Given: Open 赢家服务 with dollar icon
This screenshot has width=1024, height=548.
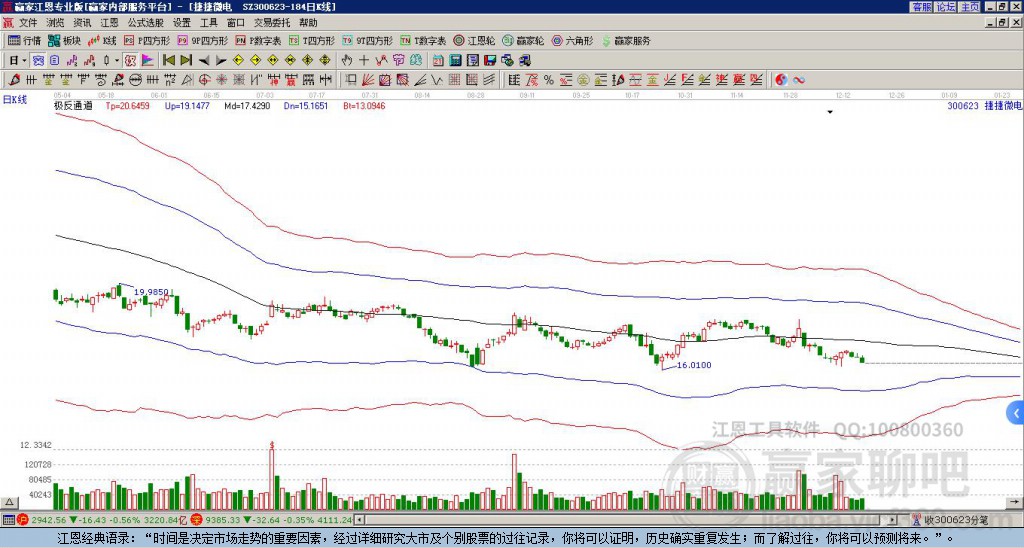Looking at the screenshot, I should (x=626, y=40).
